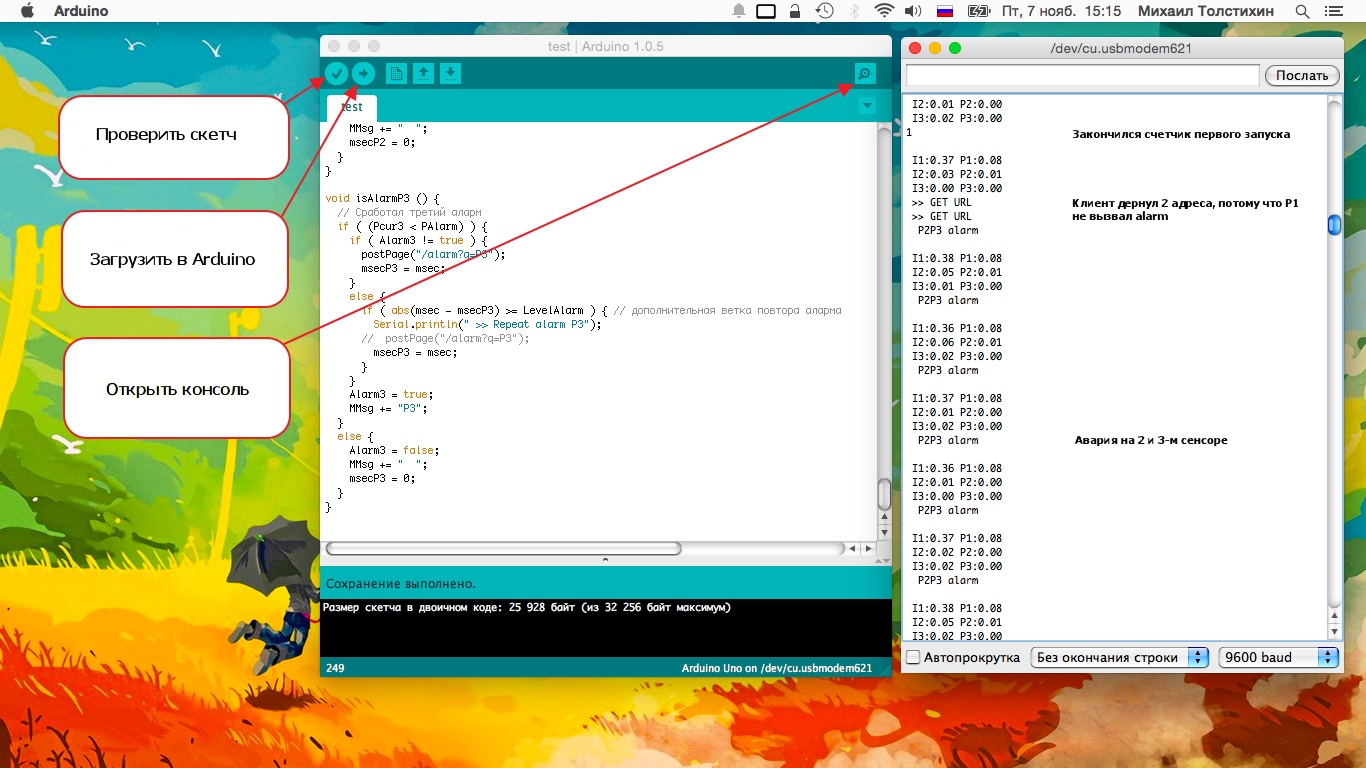Open the Time Machine menu bar icon
The image size is (1366, 768).
tap(824, 11)
